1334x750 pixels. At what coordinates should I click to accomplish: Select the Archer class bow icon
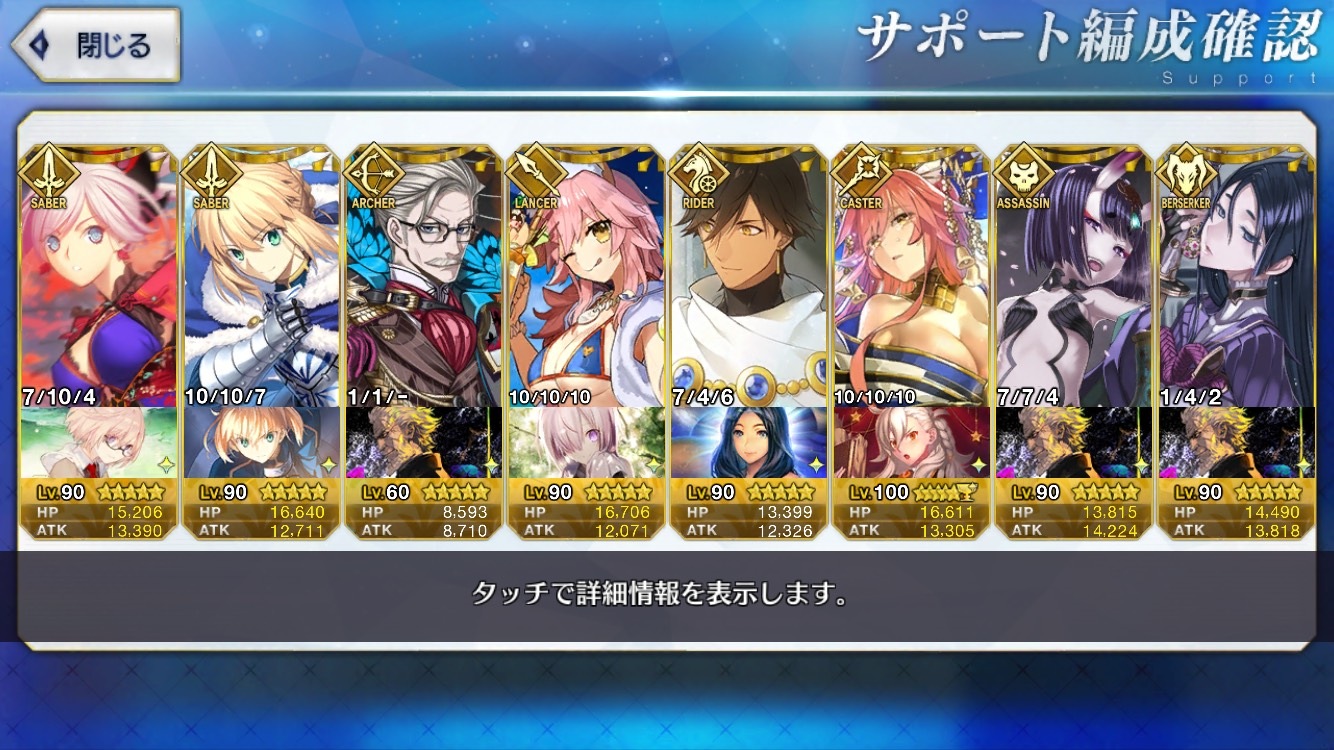pyautogui.click(x=371, y=172)
